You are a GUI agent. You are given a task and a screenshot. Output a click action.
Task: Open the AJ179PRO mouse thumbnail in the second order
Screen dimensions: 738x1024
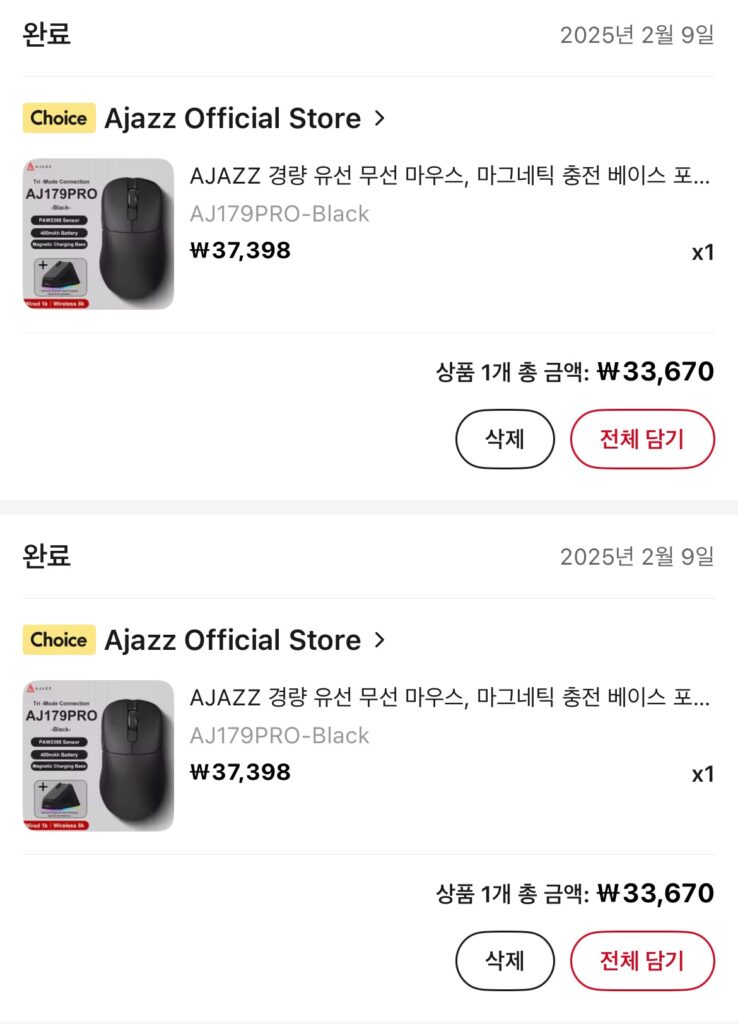[98, 755]
